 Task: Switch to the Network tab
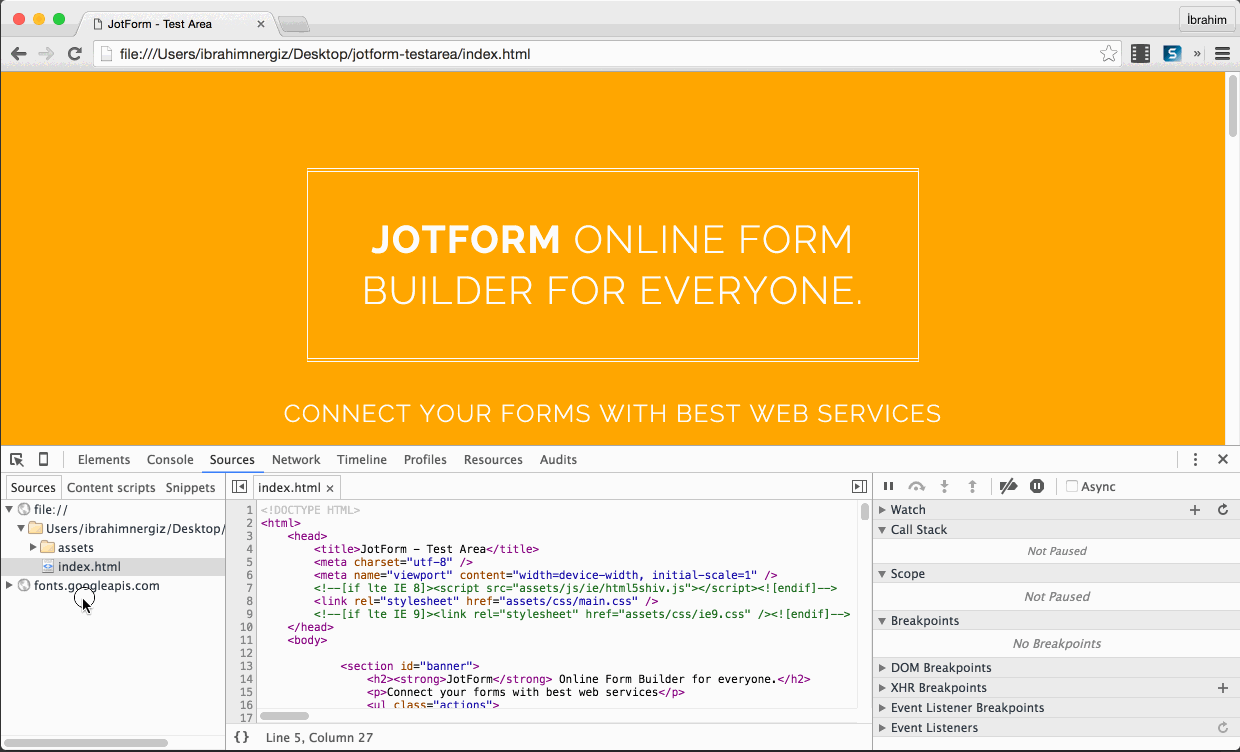click(296, 460)
